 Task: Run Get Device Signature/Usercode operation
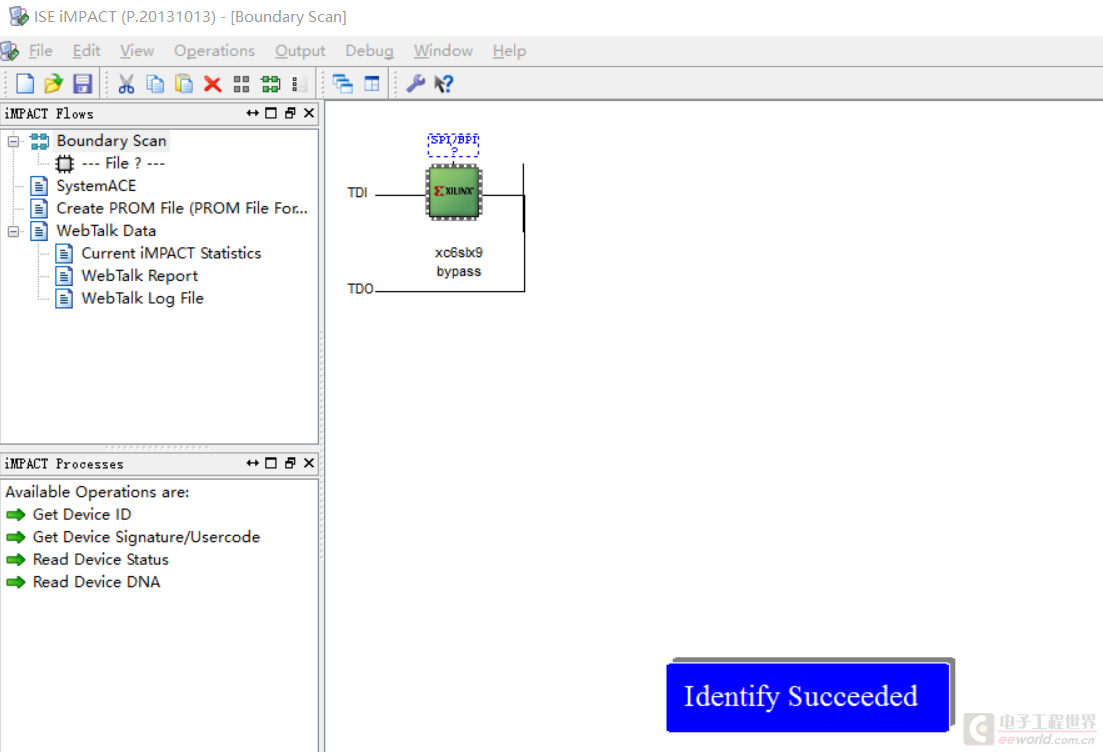(x=146, y=537)
